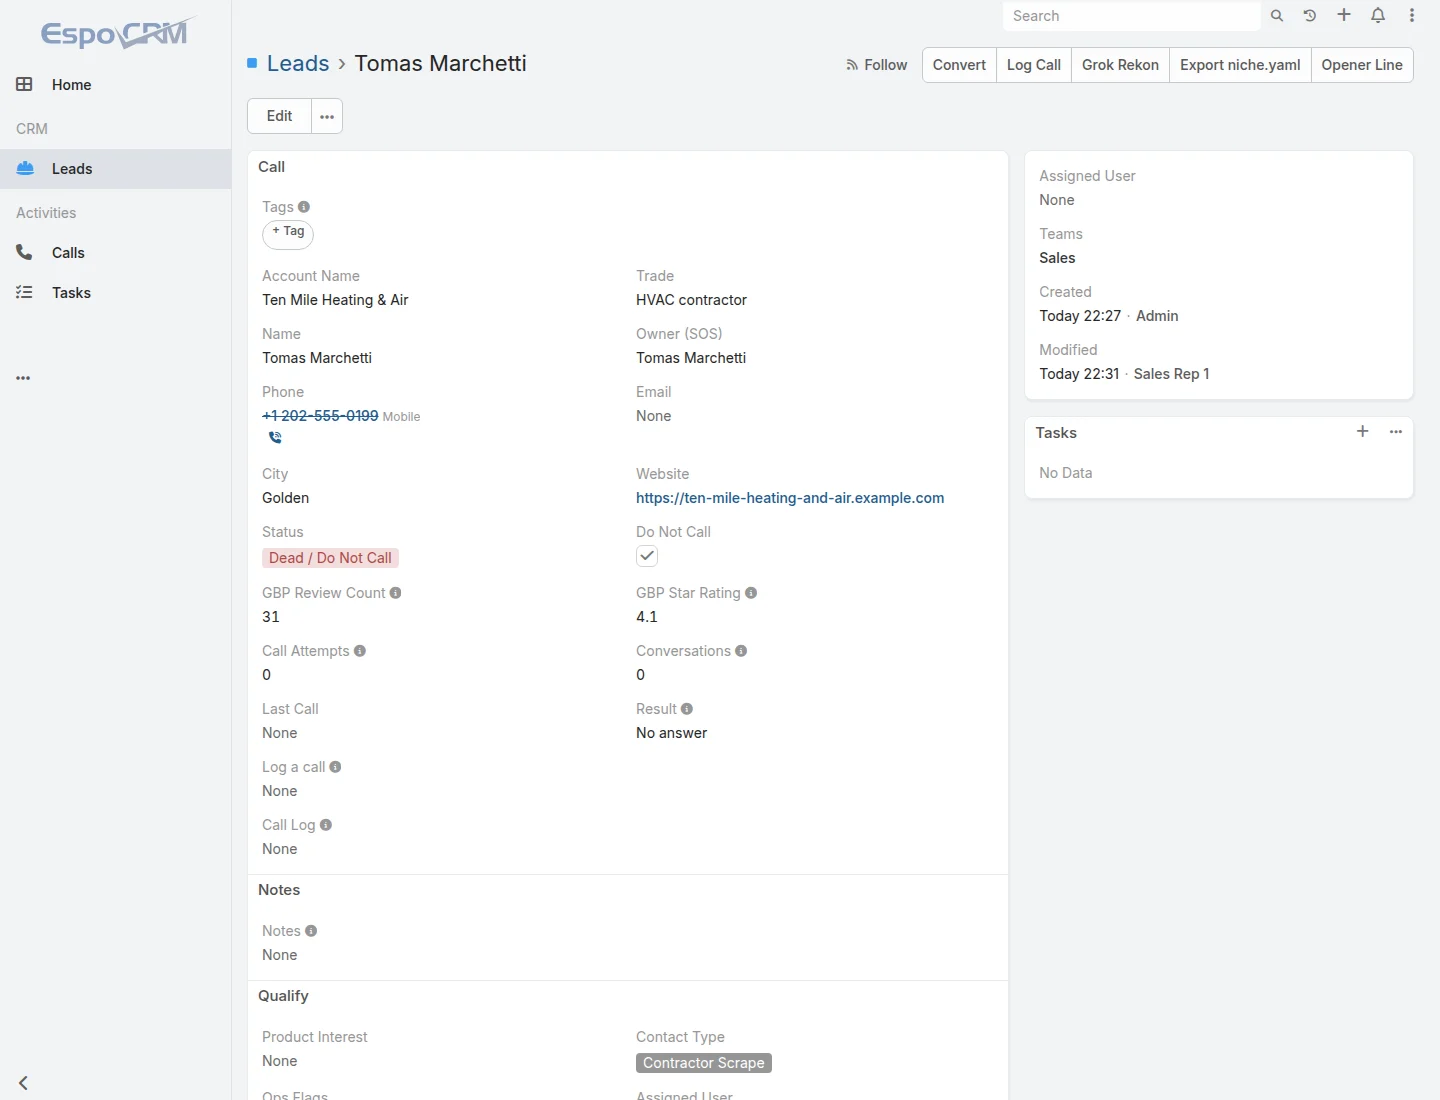Click the Opener Line button

(1362, 65)
